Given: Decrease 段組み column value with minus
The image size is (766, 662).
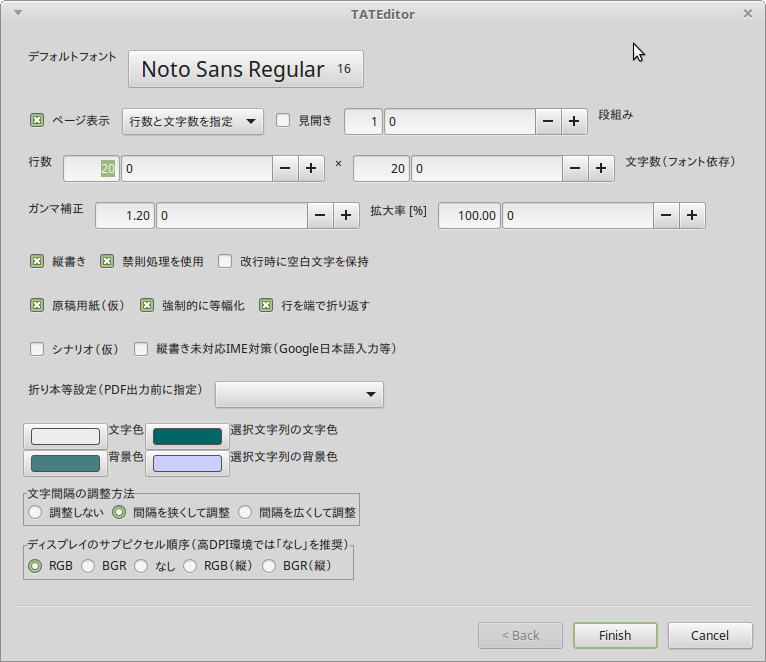Looking at the screenshot, I should (548, 121).
